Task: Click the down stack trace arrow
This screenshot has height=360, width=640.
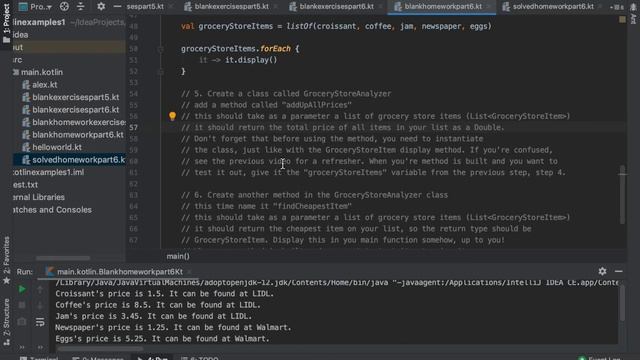Action: [x=40, y=305]
